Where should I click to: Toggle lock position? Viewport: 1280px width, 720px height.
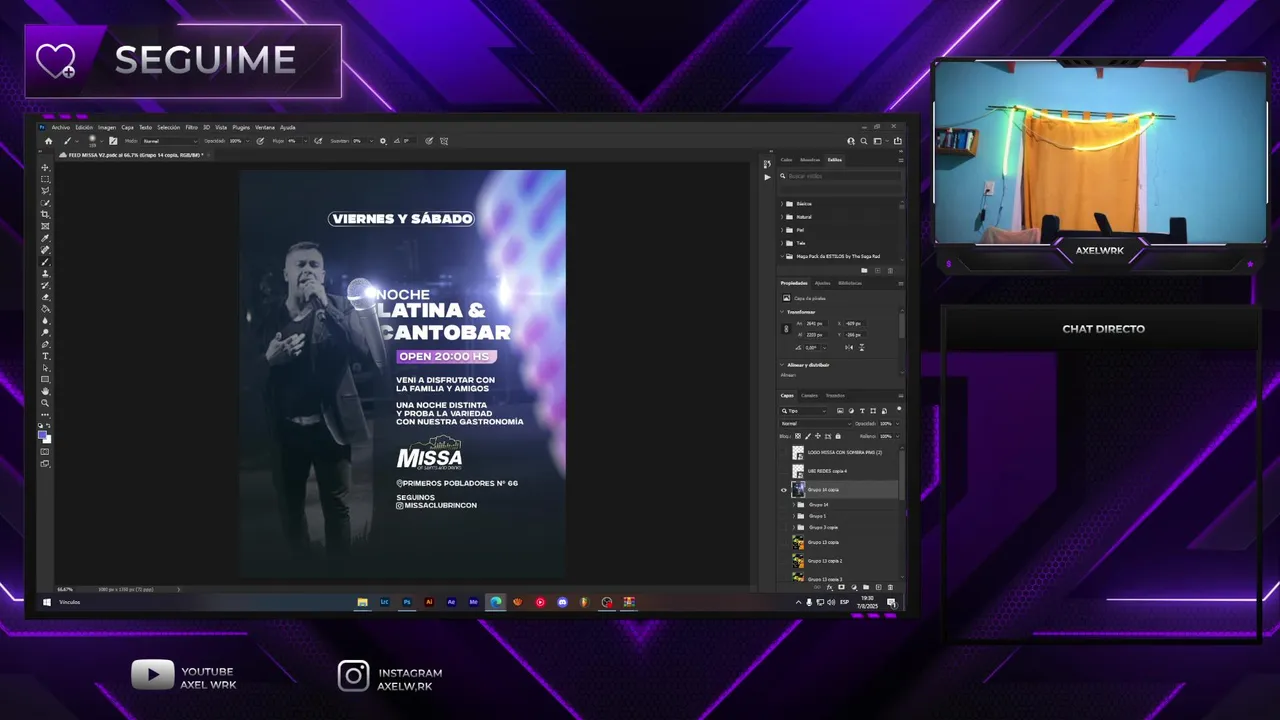click(x=818, y=436)
